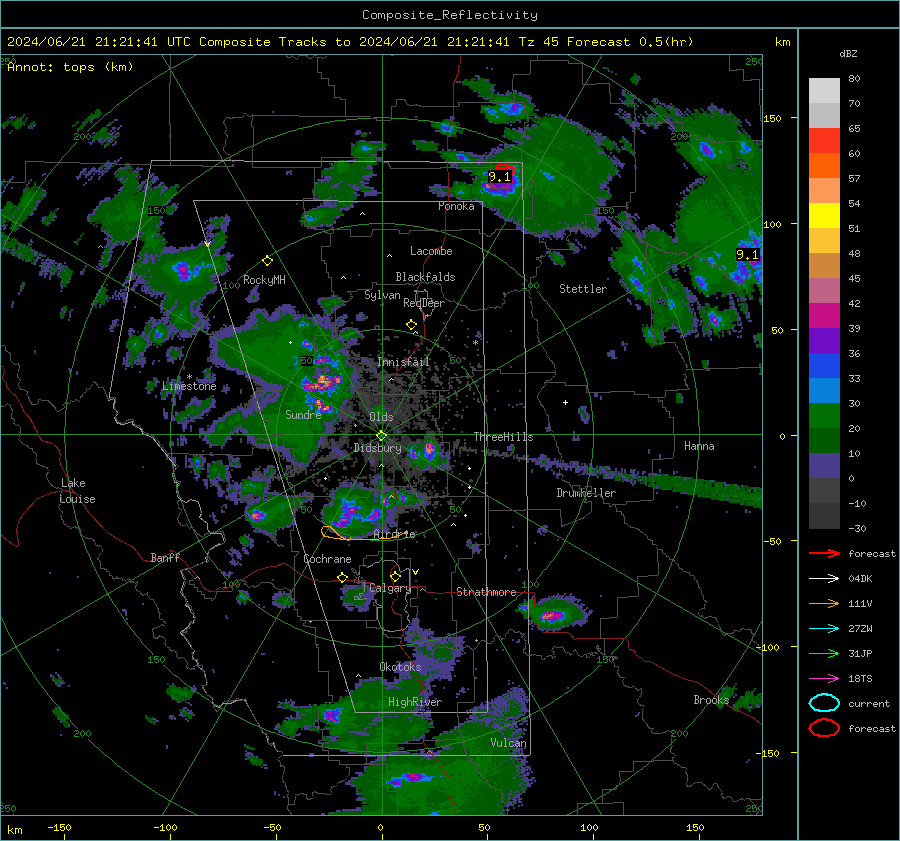
Task: Click the Calgary city label
Action: pyautogui.click(x=390, y=588)
